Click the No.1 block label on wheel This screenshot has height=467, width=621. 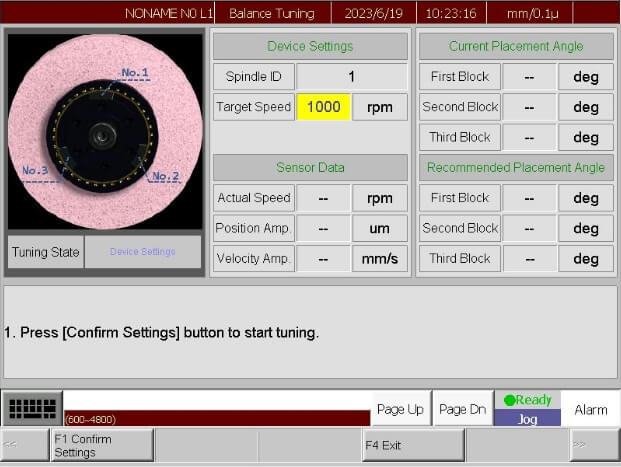tap(135, 73)
